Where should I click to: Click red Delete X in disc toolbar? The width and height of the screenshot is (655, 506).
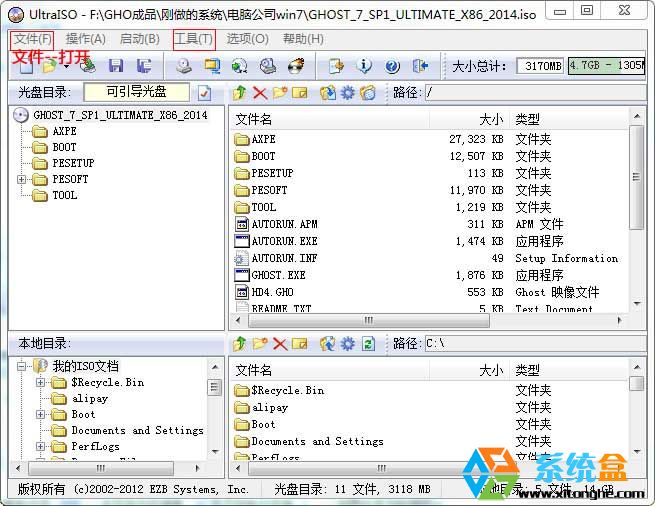(260, 93)
